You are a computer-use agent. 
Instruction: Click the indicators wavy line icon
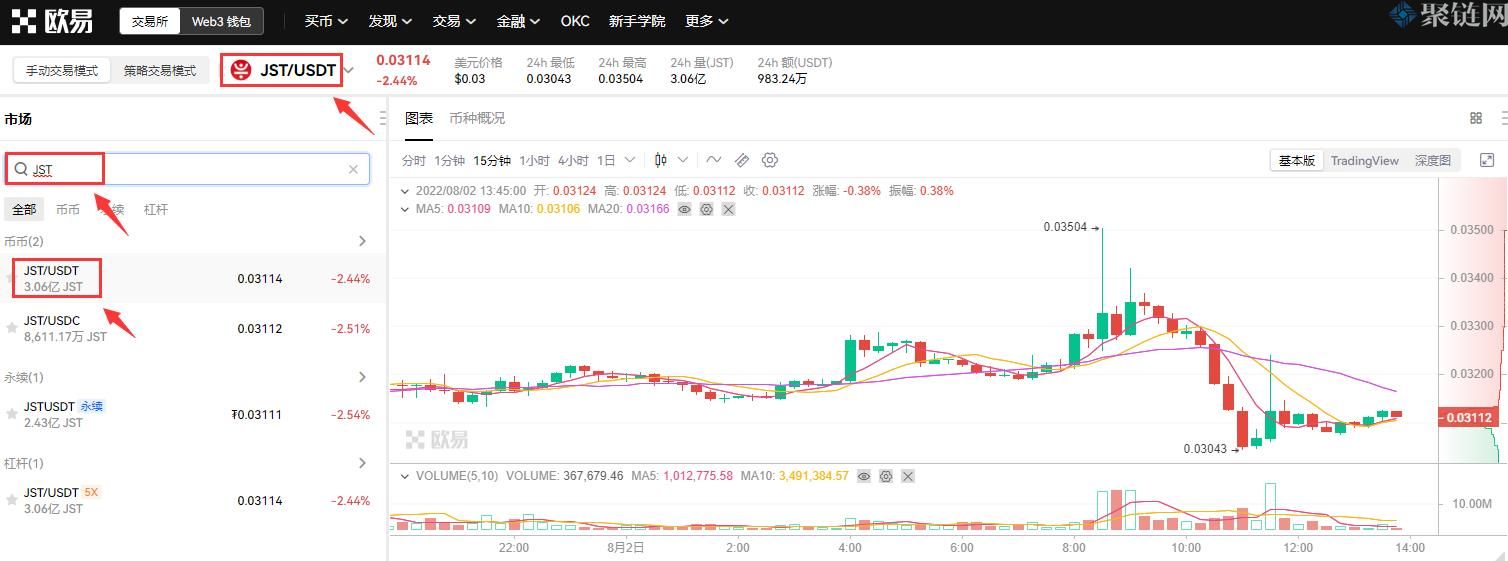click(x=713, y=160)
